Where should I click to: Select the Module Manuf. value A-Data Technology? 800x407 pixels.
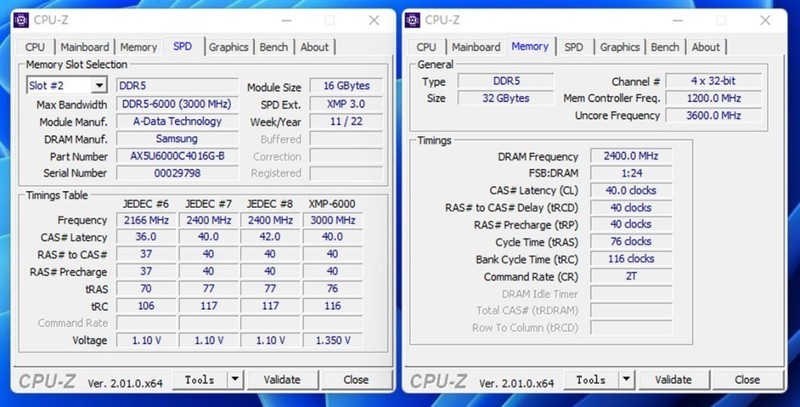(177, 121)
